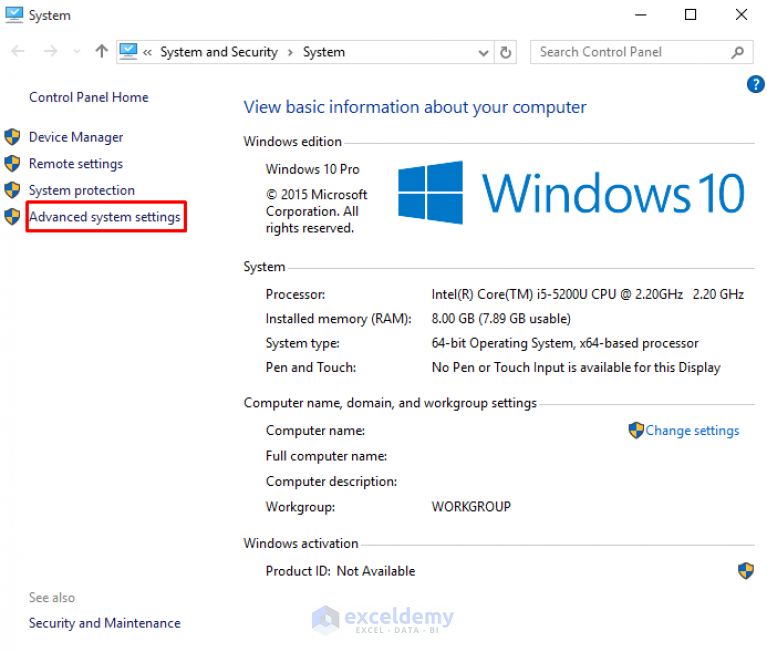
Task: Click the Forward arrow navigation button
Action: (x=50, y=51)
